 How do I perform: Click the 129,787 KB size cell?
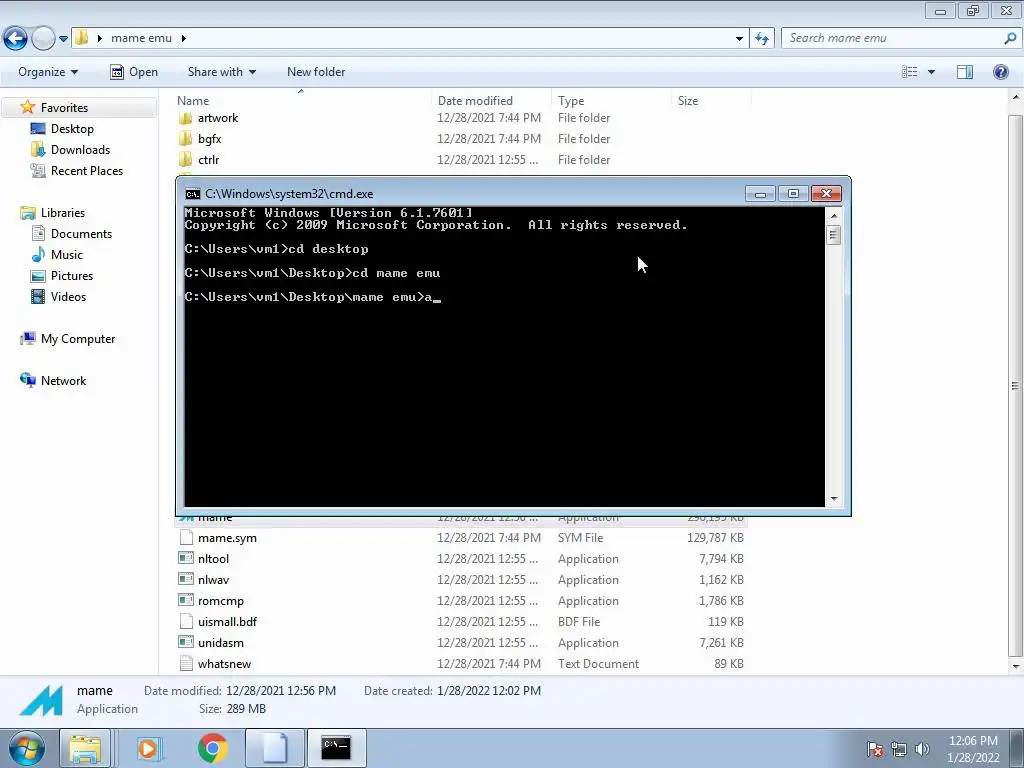(x=715, y=538)
